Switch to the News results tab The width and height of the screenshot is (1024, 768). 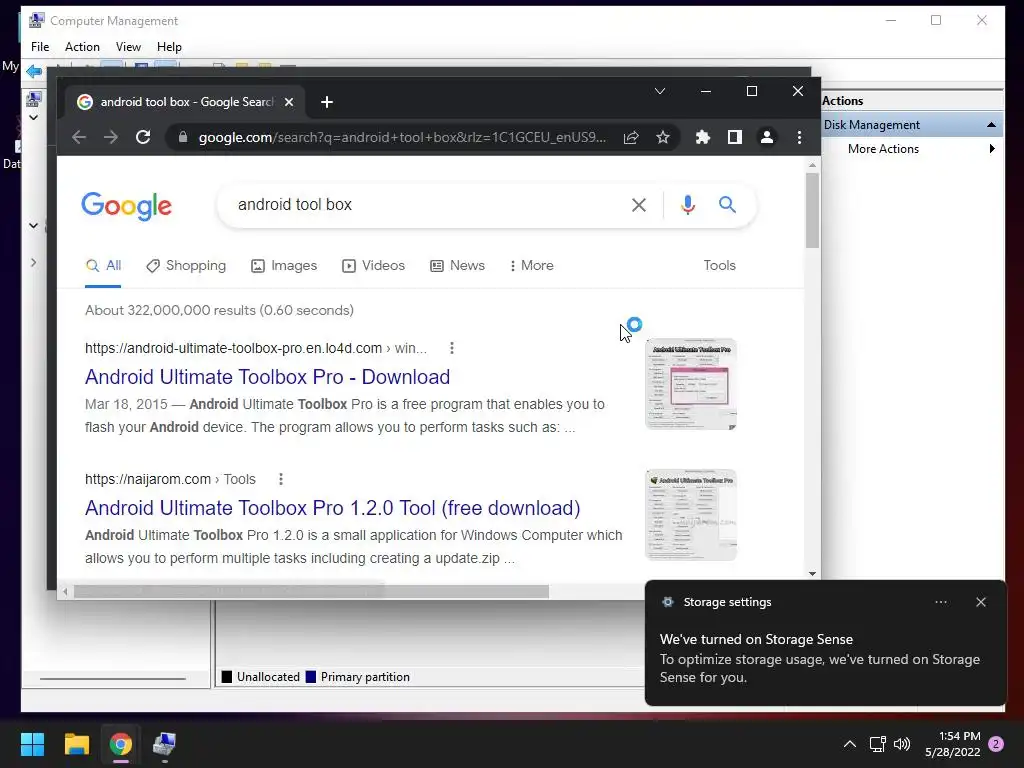click(x=457, y=266)
